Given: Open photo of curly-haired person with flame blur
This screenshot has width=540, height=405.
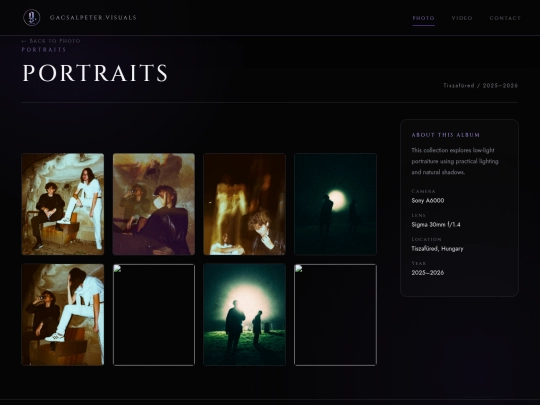Looking at the screenshot, I should pyautogui.click(x=245, y=204).
